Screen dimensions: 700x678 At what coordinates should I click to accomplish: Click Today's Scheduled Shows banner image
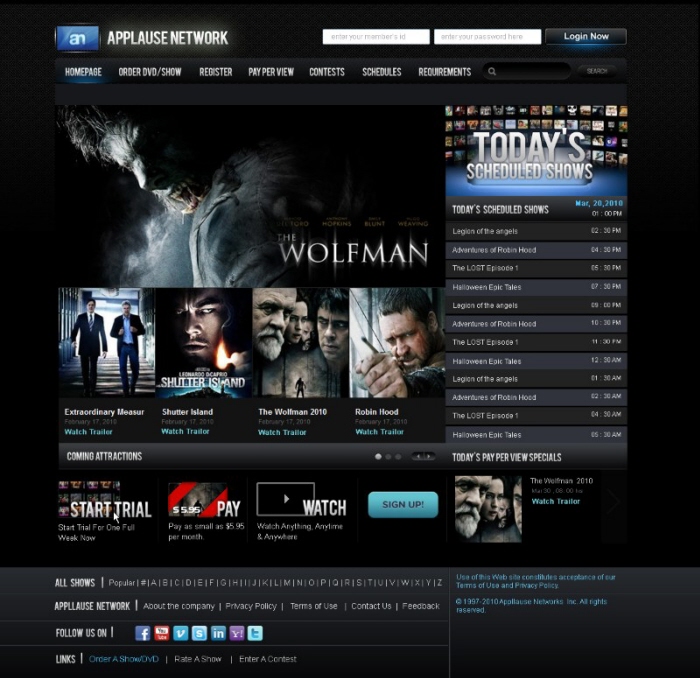coord(536,151)
